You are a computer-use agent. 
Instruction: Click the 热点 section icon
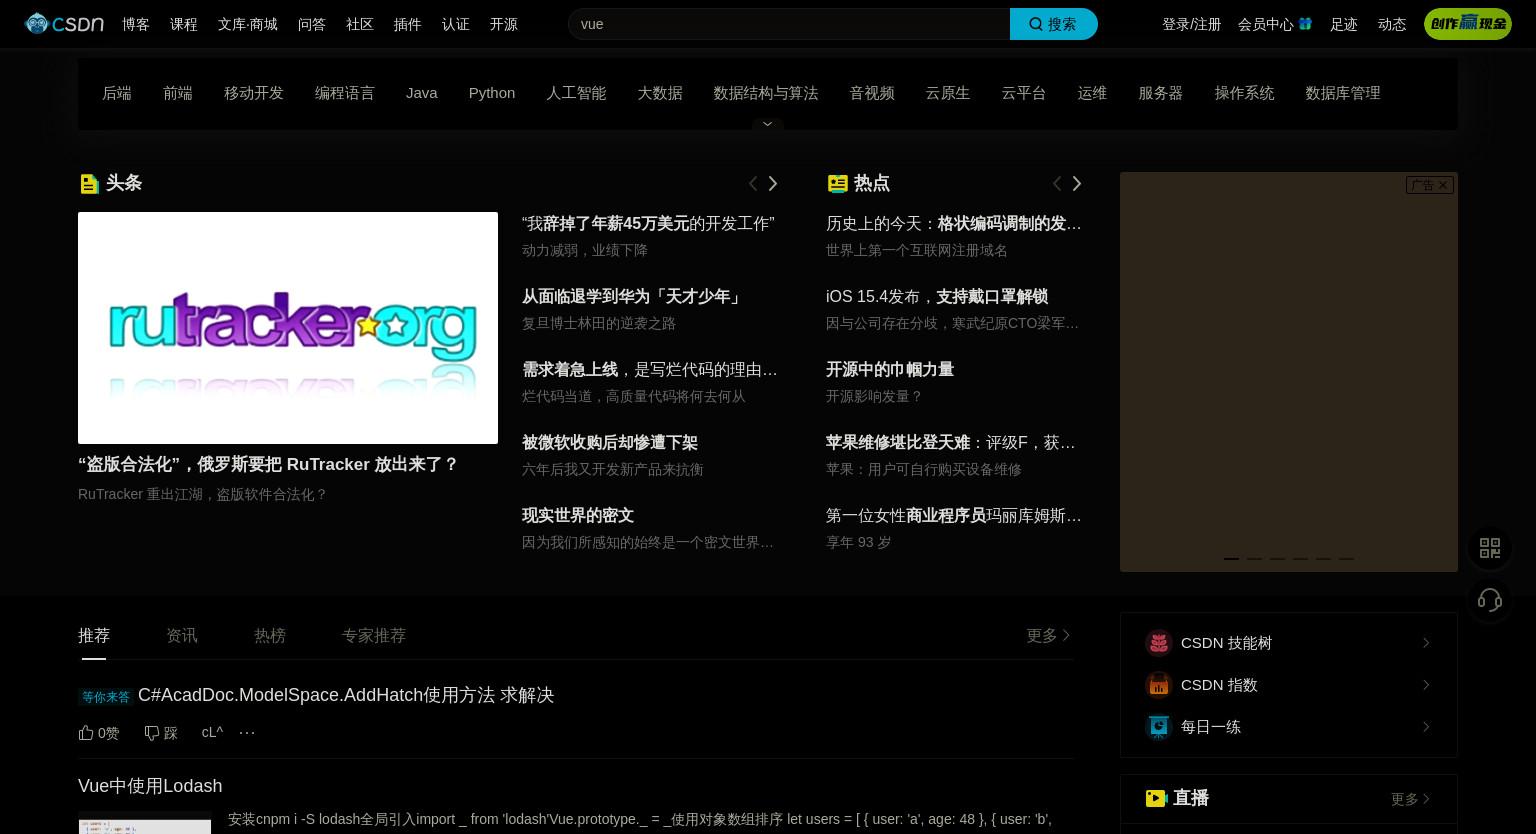837,183
